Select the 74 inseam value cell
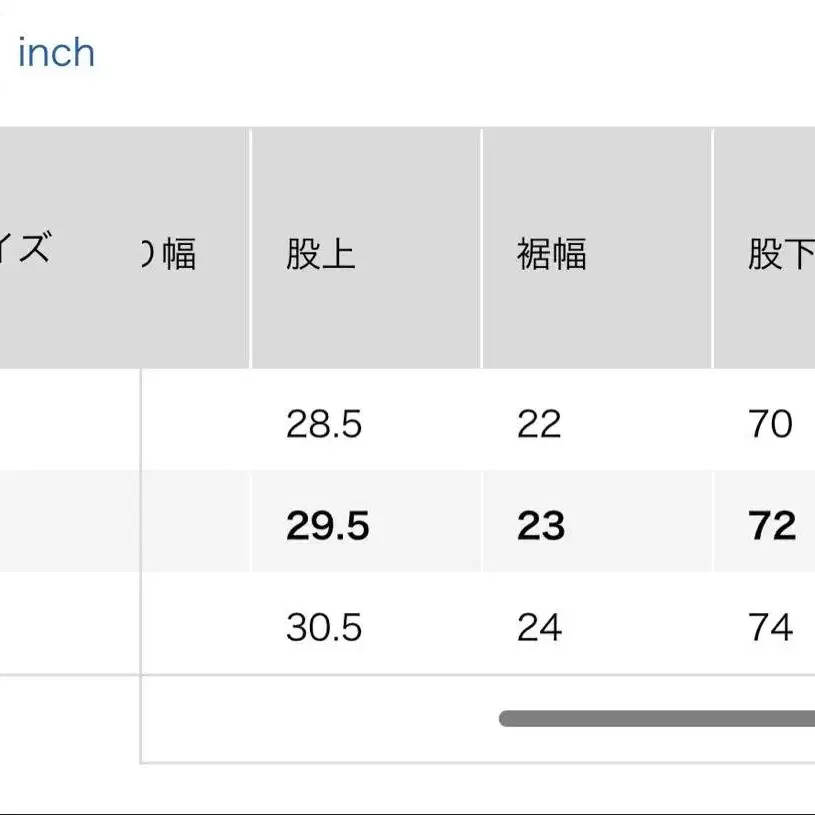Viewport: 815px width, 815px height. [770, 628]
